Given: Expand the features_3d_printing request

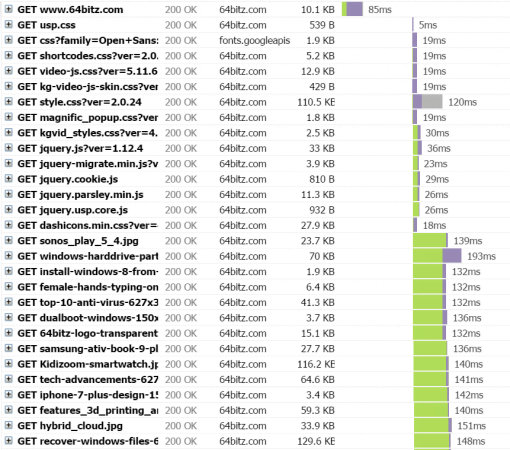Looking at the screenshot, I should coord(9,410).
